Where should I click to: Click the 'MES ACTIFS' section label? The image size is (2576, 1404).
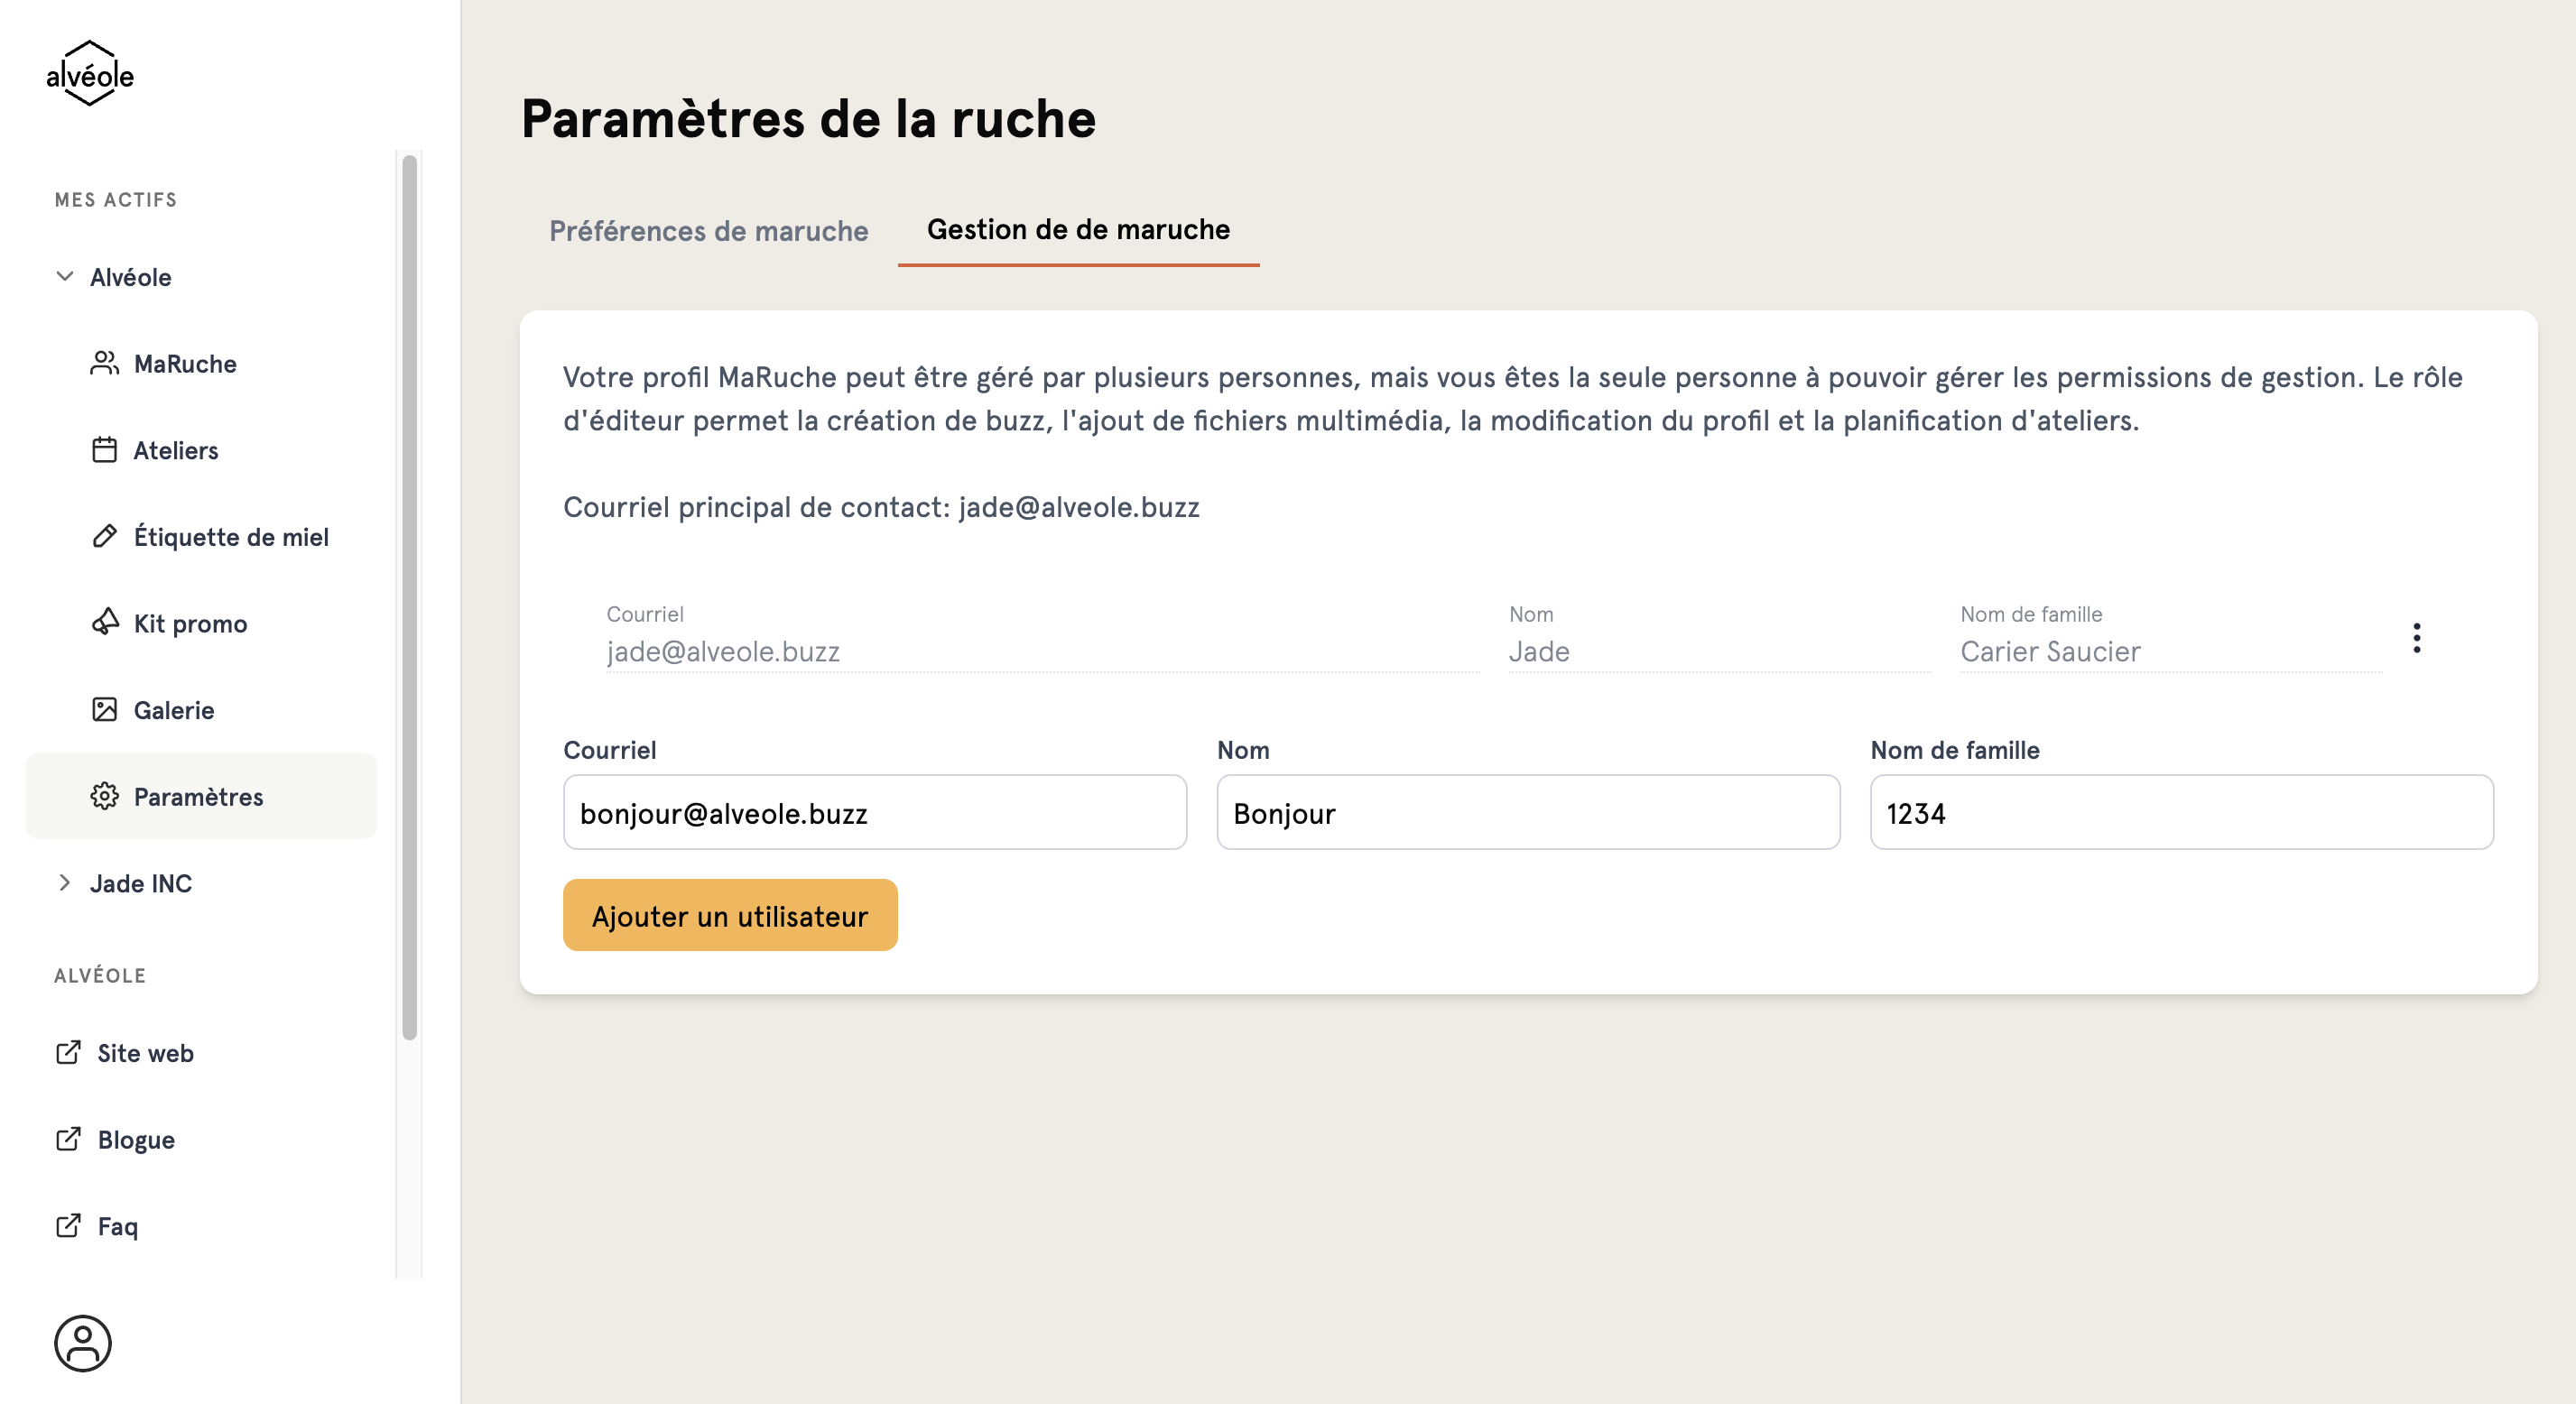click(116, 200)
